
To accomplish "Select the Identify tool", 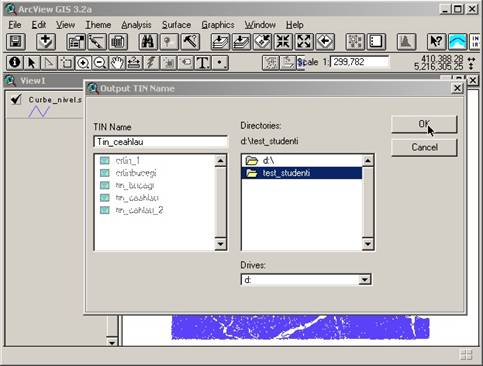I will click(x=14, y=63).
